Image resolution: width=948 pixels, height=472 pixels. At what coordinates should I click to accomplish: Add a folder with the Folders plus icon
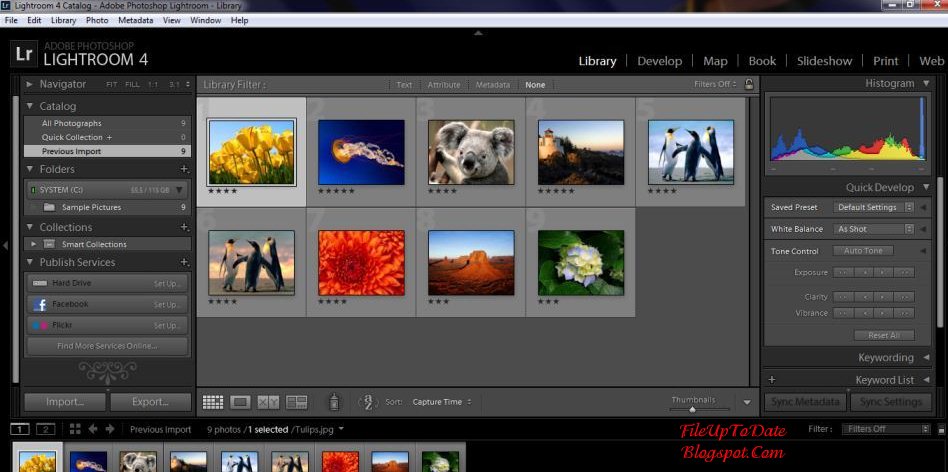184,169
